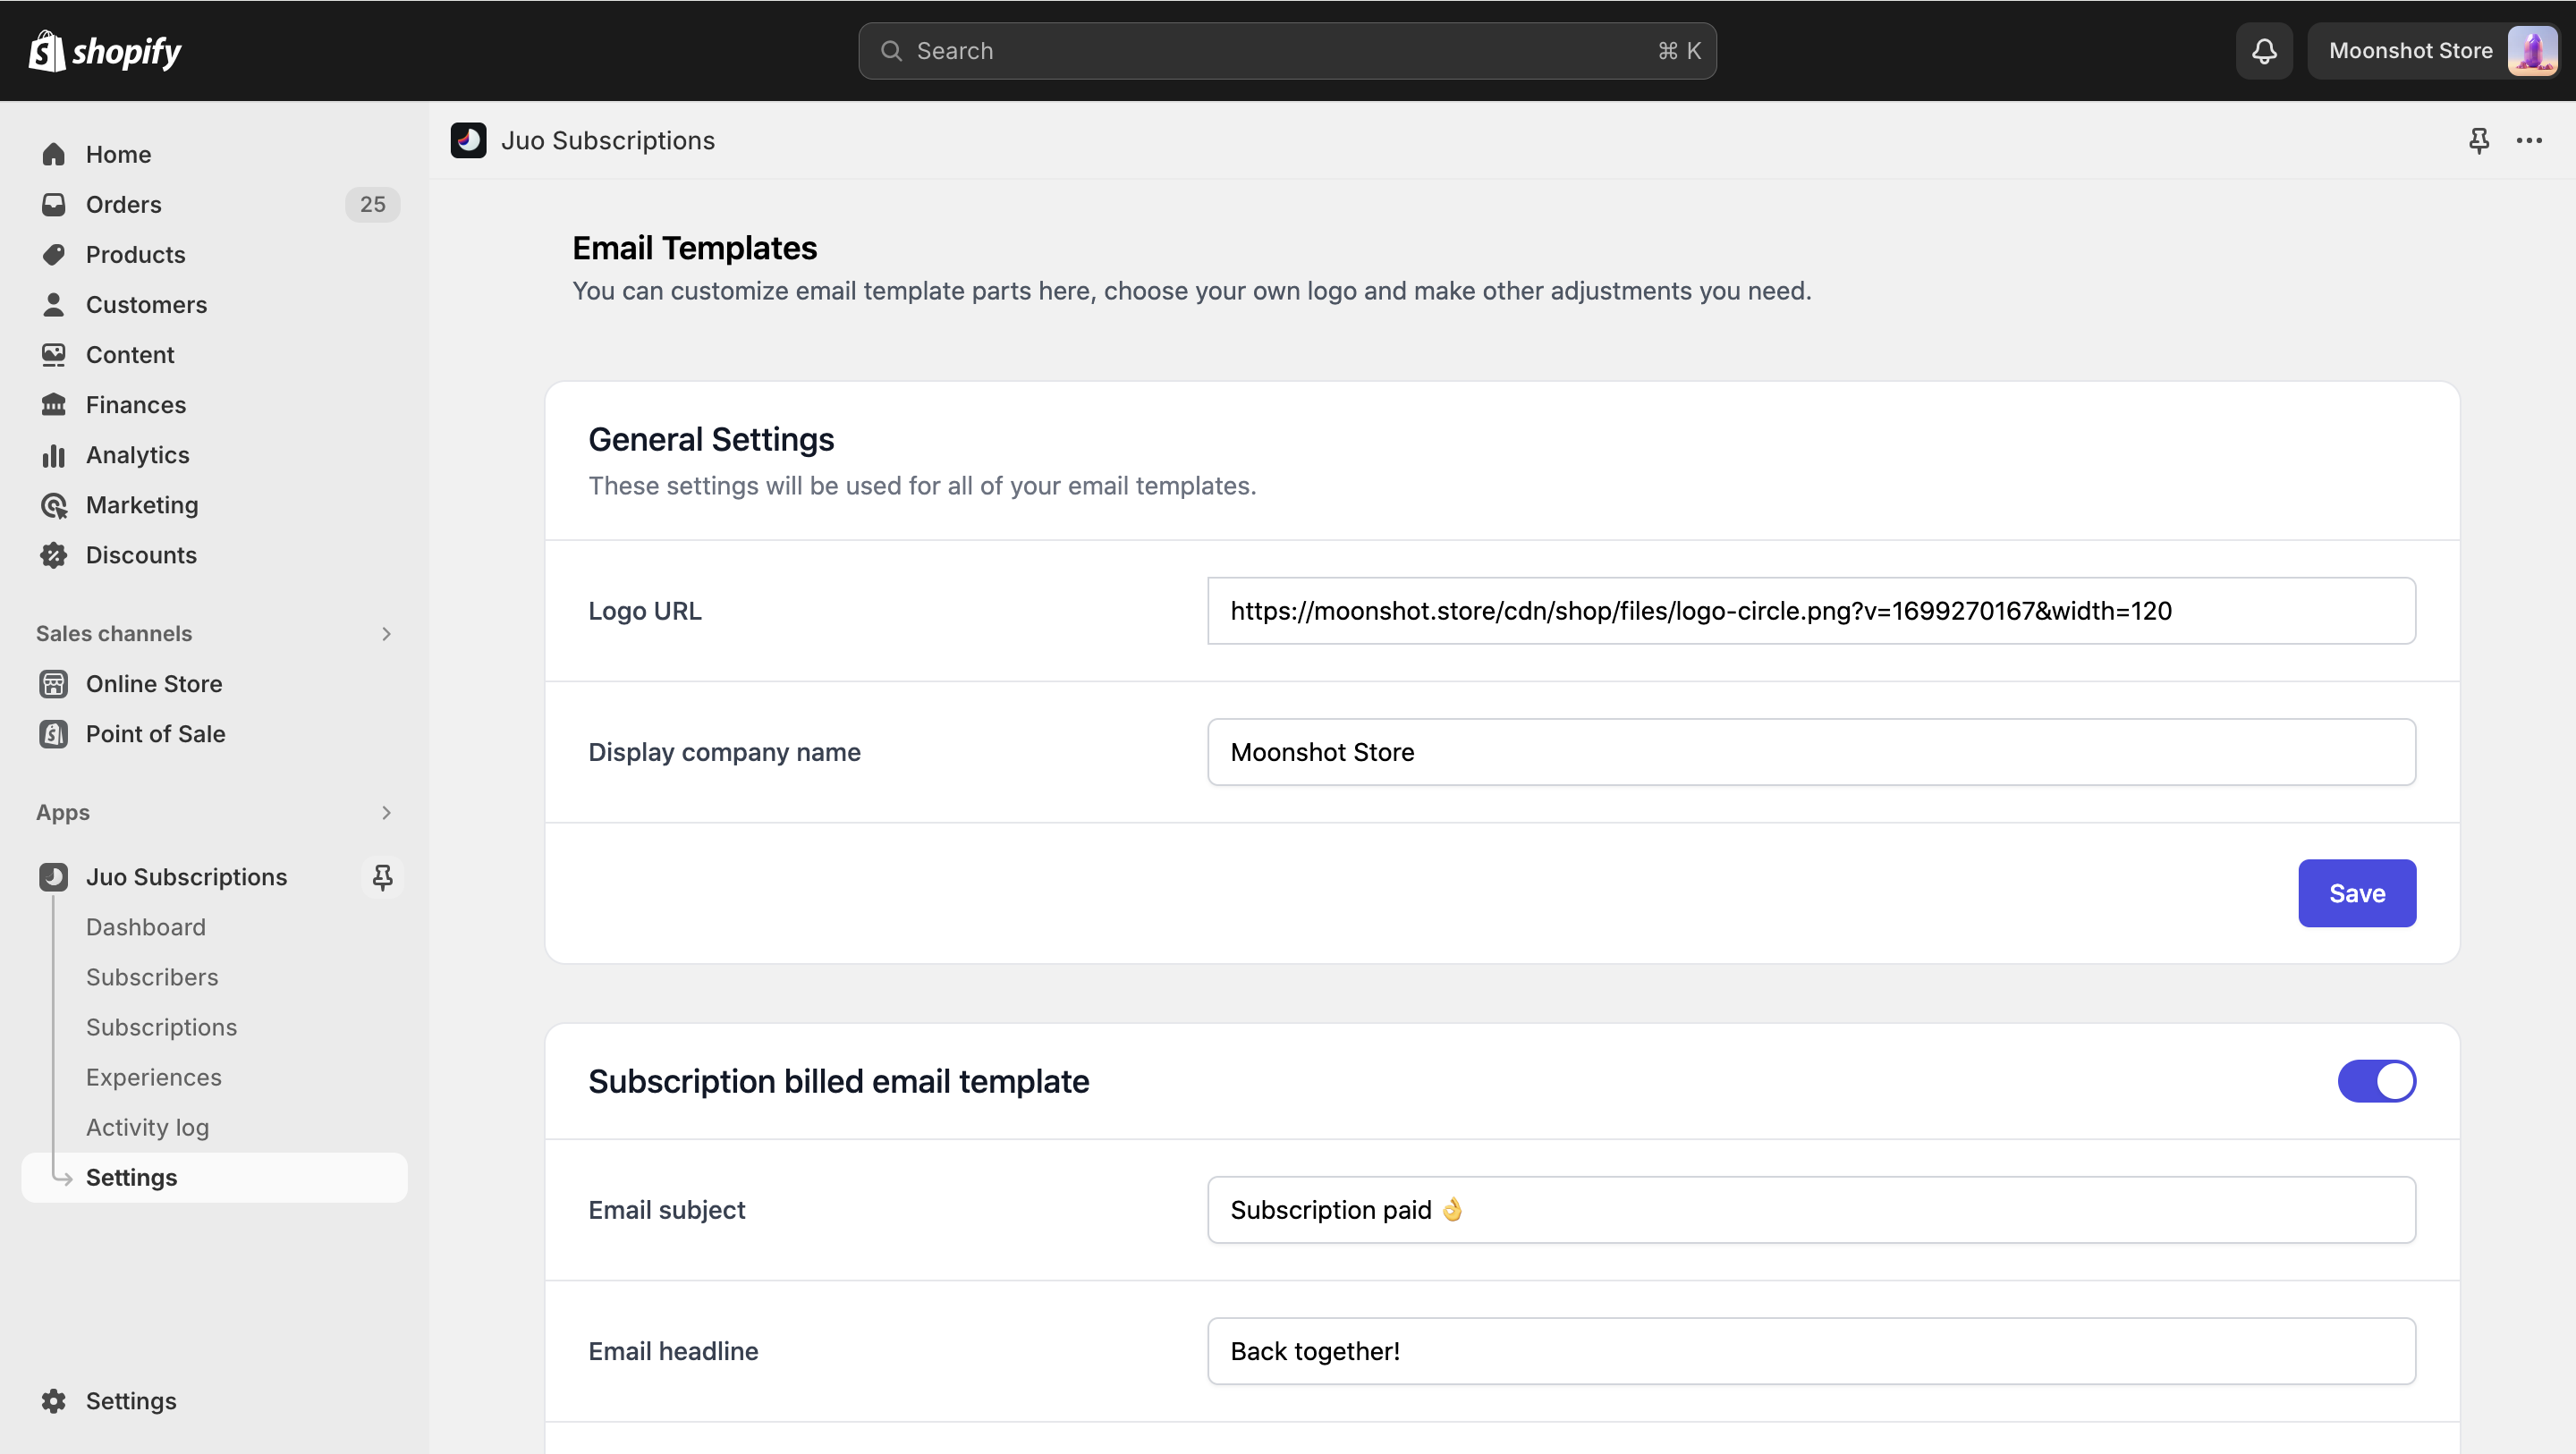Click the Email subject input field
Image resolution: width=2576 pixels, height=1454 pixels.
pyautogui.click(x=1811, y=1210)
